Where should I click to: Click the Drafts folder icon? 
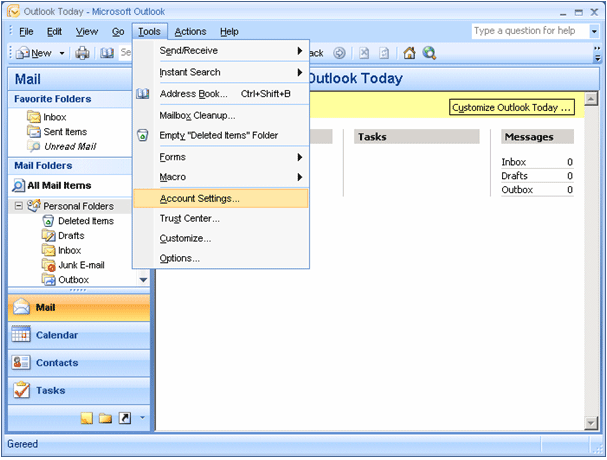click(48, 235)
